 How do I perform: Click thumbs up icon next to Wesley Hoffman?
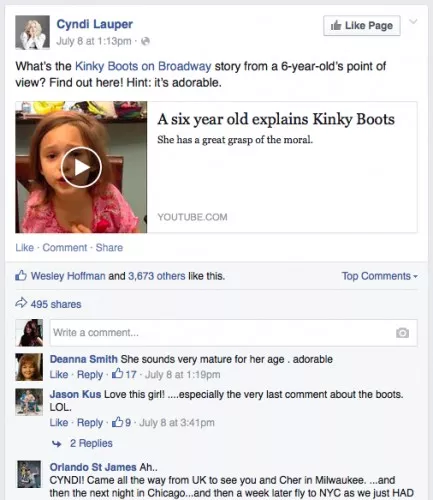(x=21, y=275)
